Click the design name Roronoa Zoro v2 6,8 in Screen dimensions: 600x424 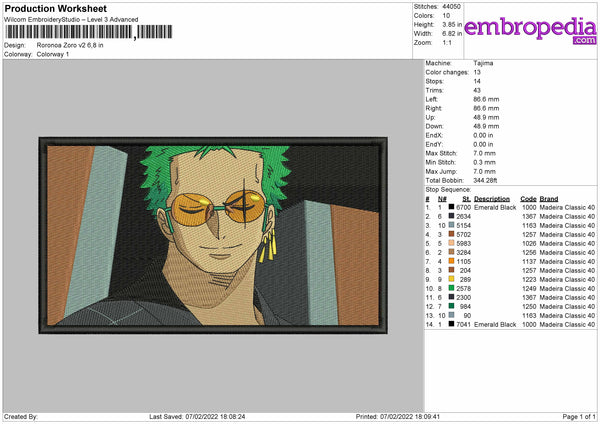[x=70, y=45]
